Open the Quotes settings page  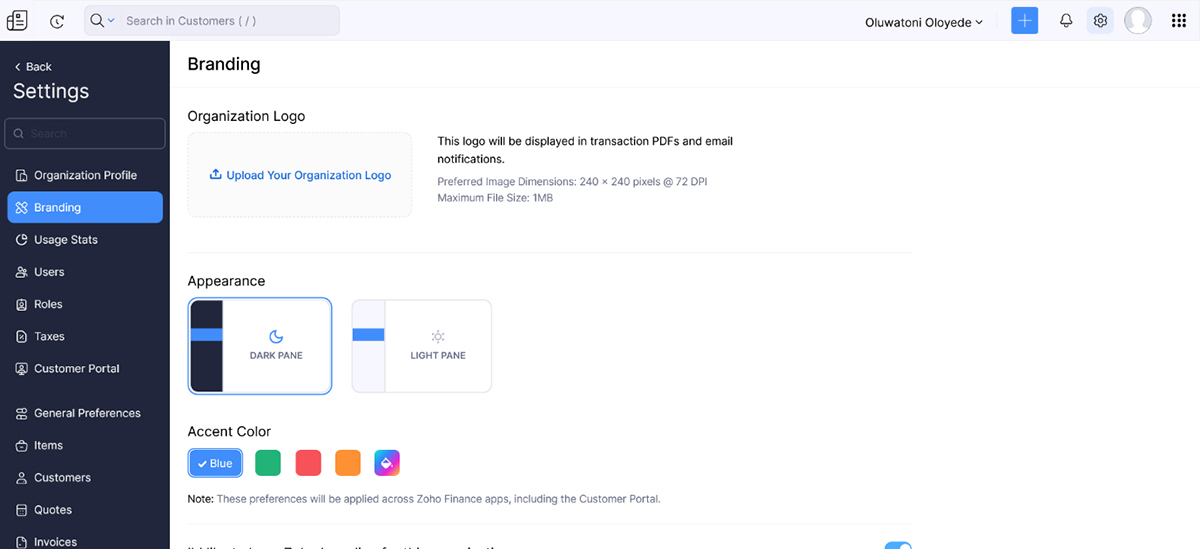point(85,509)
